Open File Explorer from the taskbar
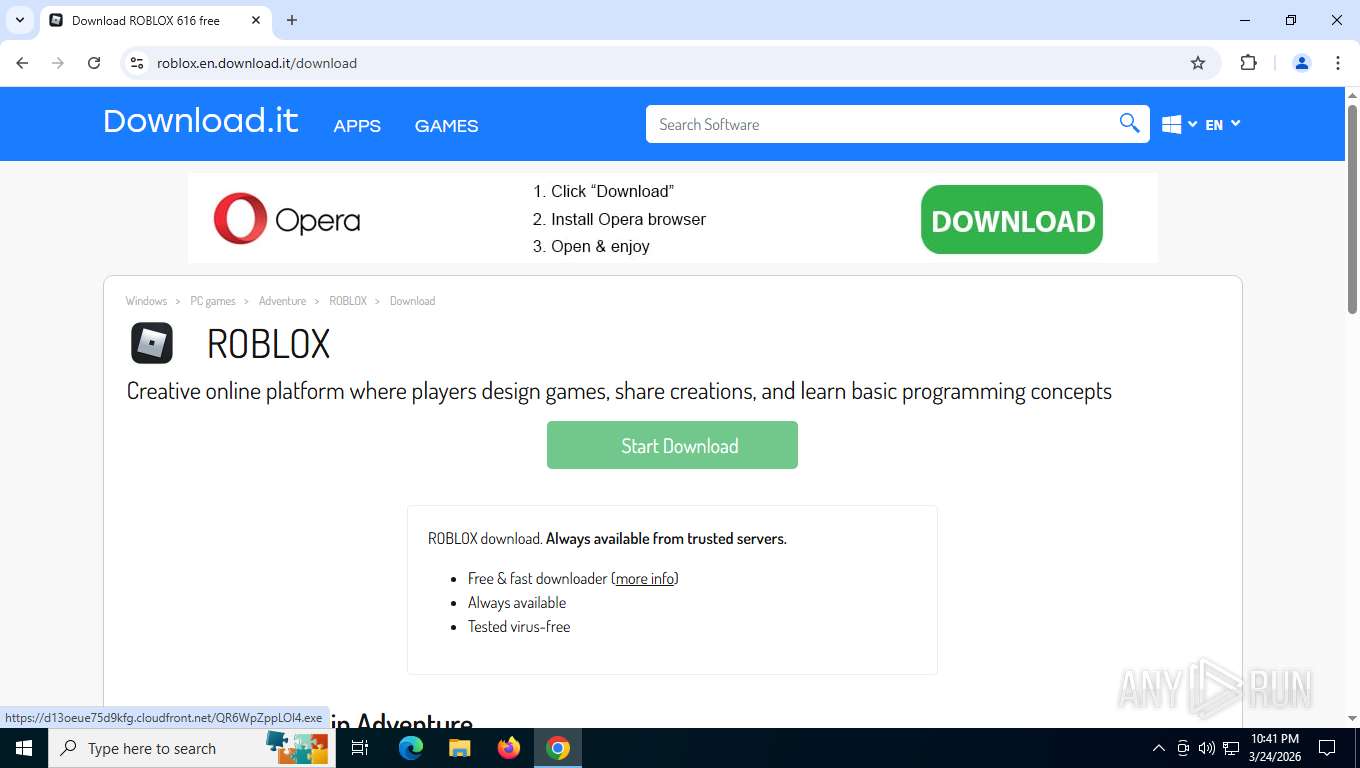 coord(459,748)
